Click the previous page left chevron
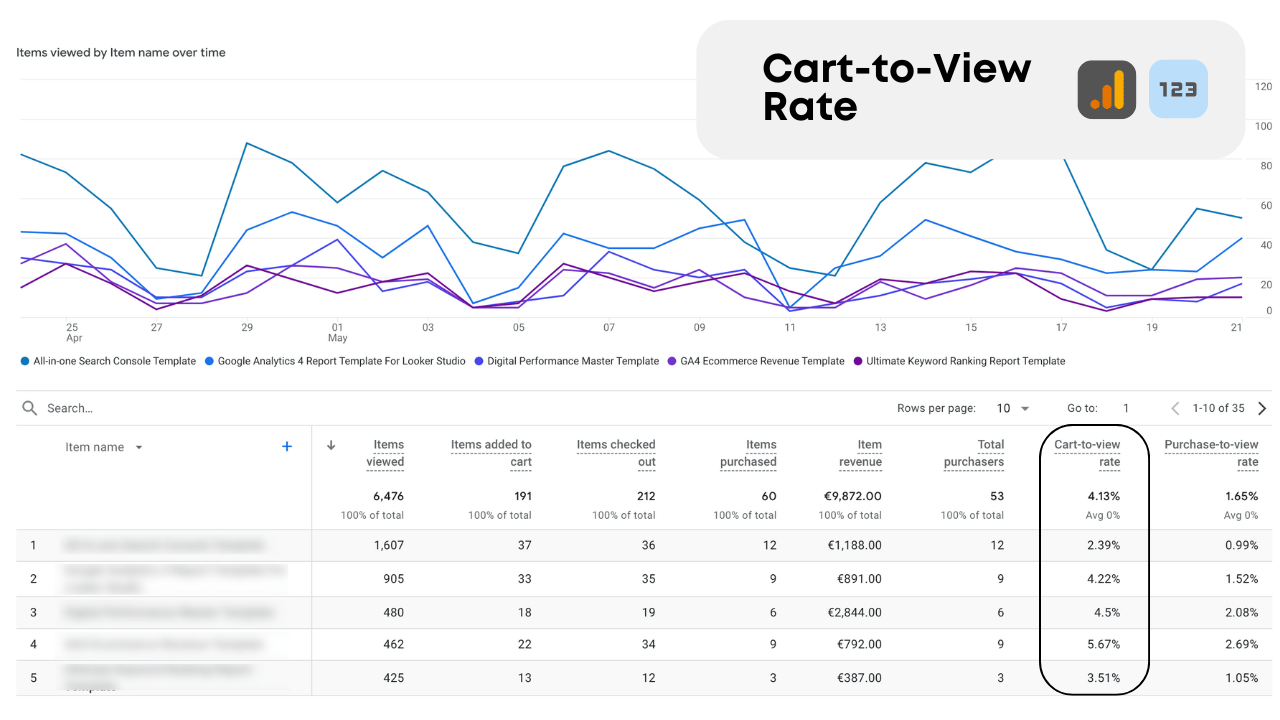This screenshot has width=1280, height=720. point(1175,408)
